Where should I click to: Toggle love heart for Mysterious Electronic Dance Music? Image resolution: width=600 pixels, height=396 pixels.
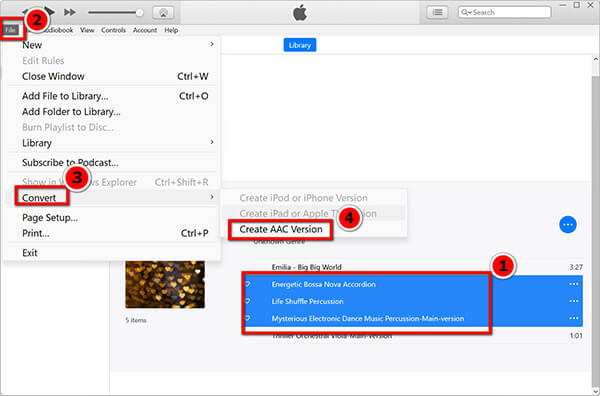click(x=248, y=318)
